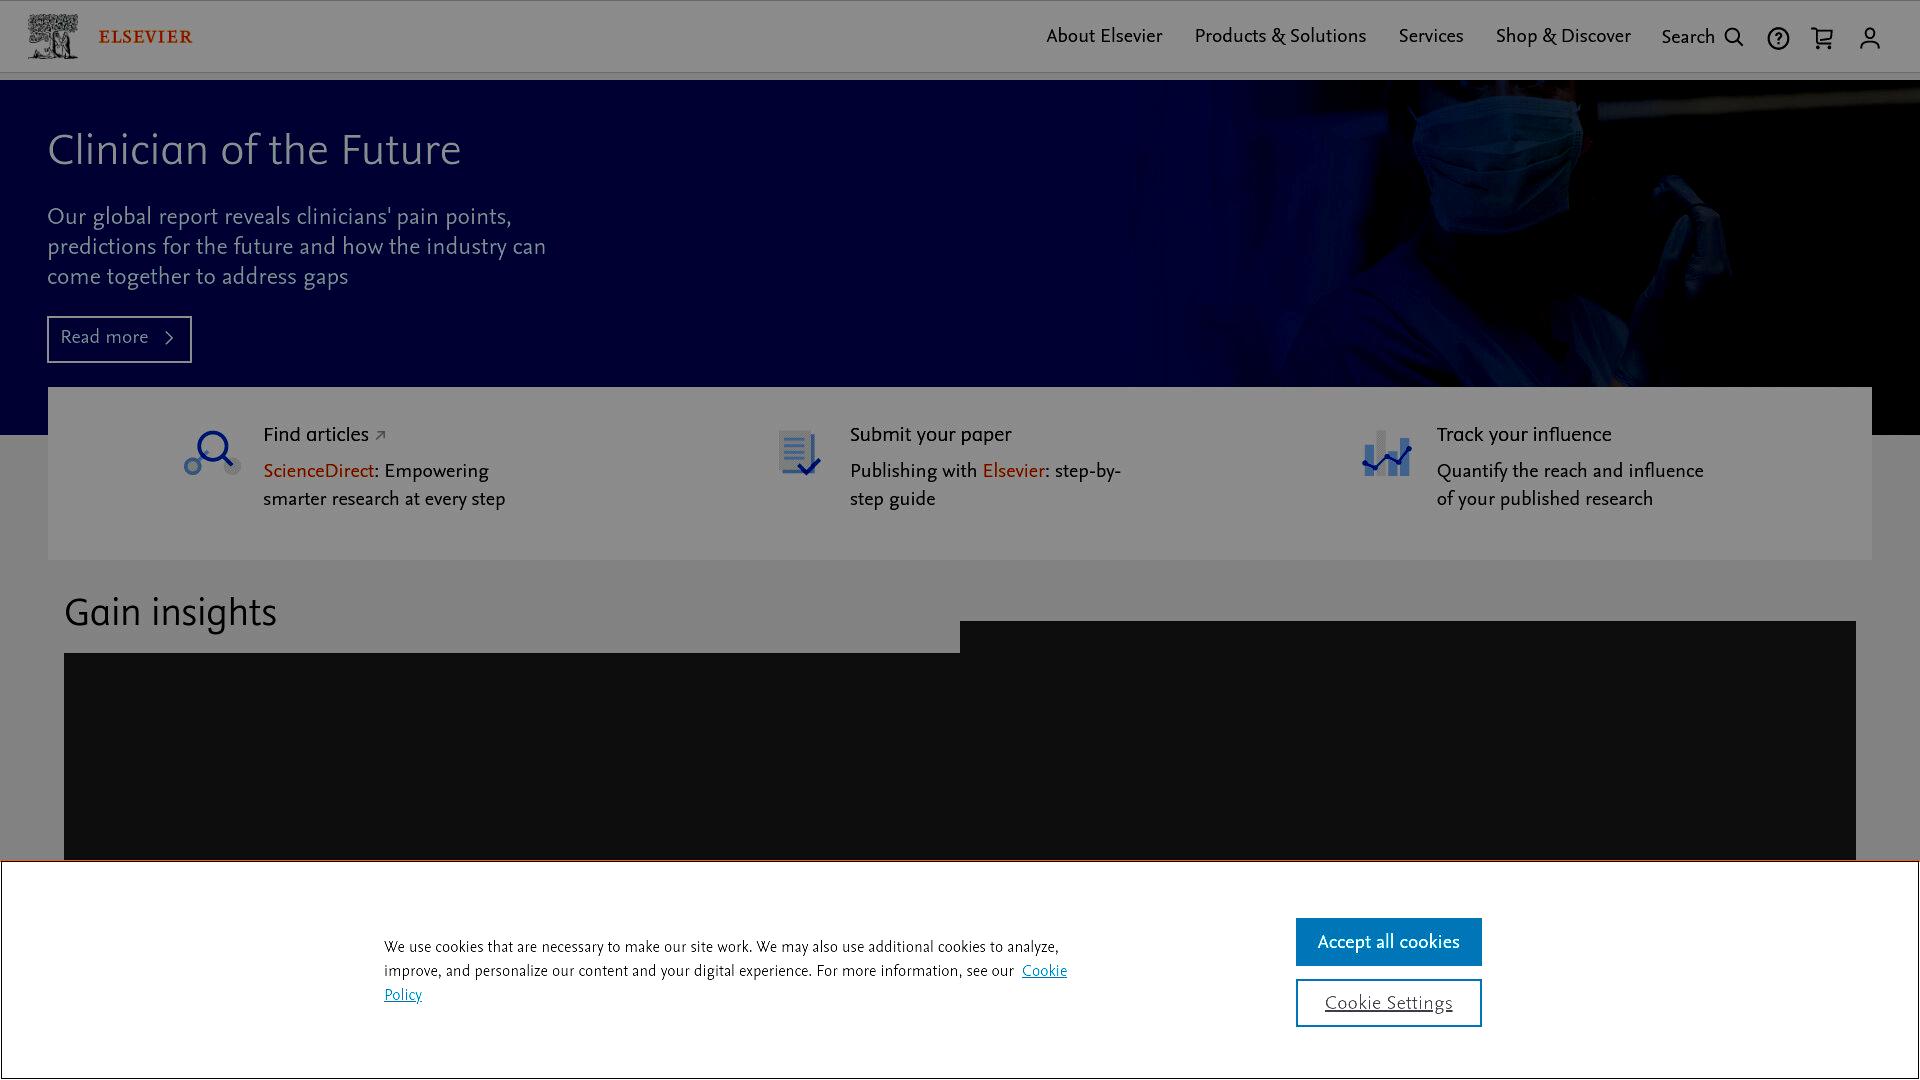
Task: Open Cookie Settings
Action: pyautogui.click(x=1388, y=1003)
